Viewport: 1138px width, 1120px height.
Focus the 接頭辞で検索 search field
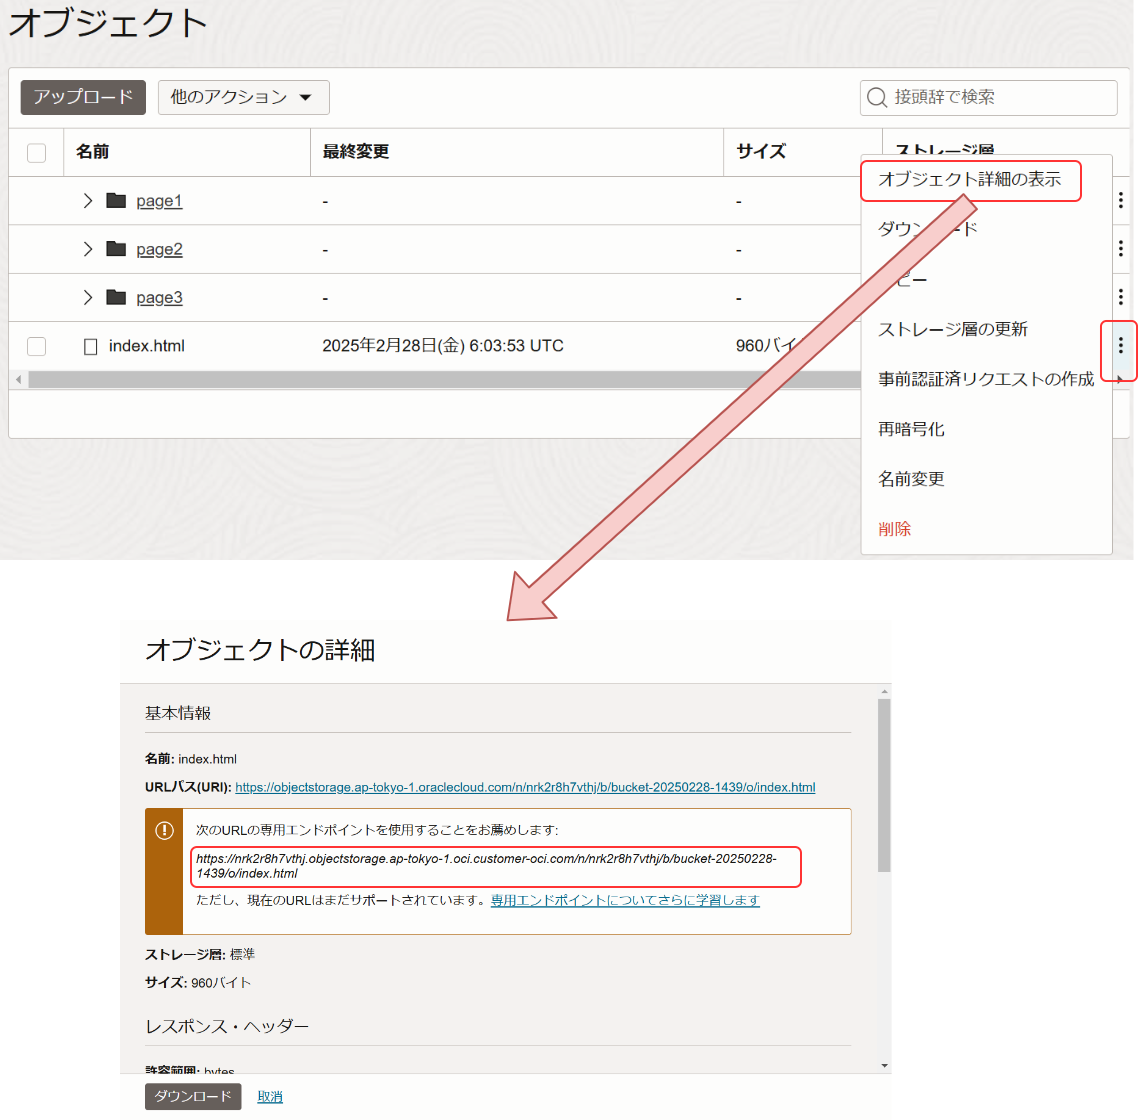988,97
